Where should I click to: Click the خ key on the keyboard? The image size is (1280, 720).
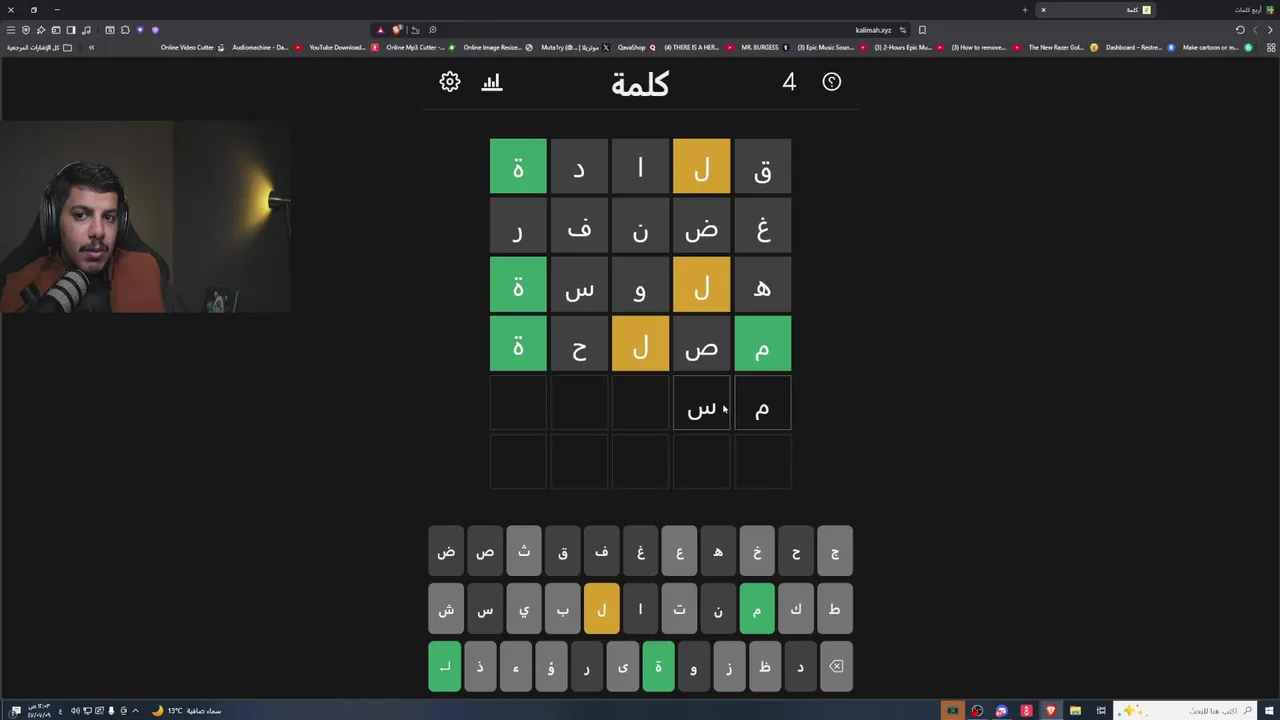[x=757, y=552]
